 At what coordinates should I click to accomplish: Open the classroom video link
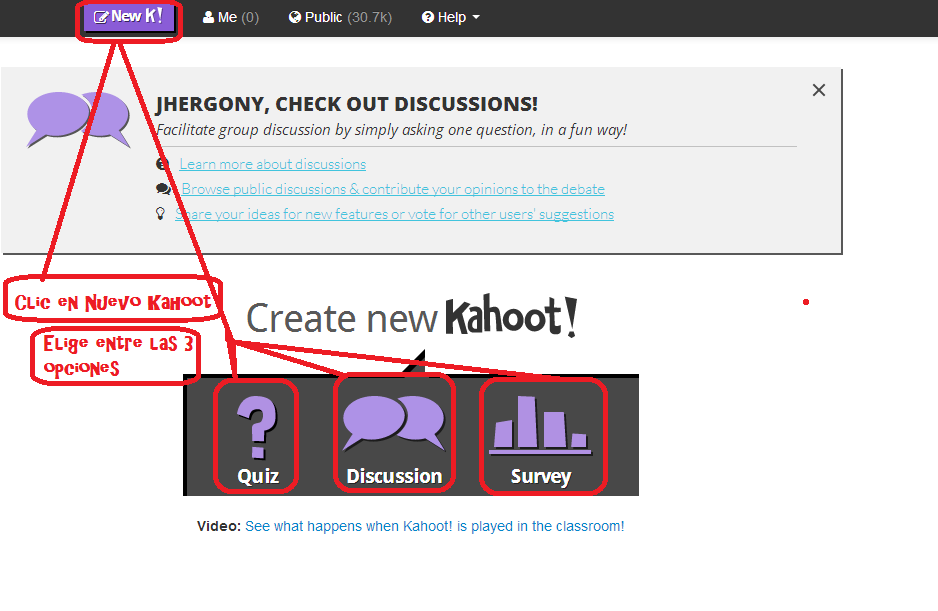coord(435,526)
